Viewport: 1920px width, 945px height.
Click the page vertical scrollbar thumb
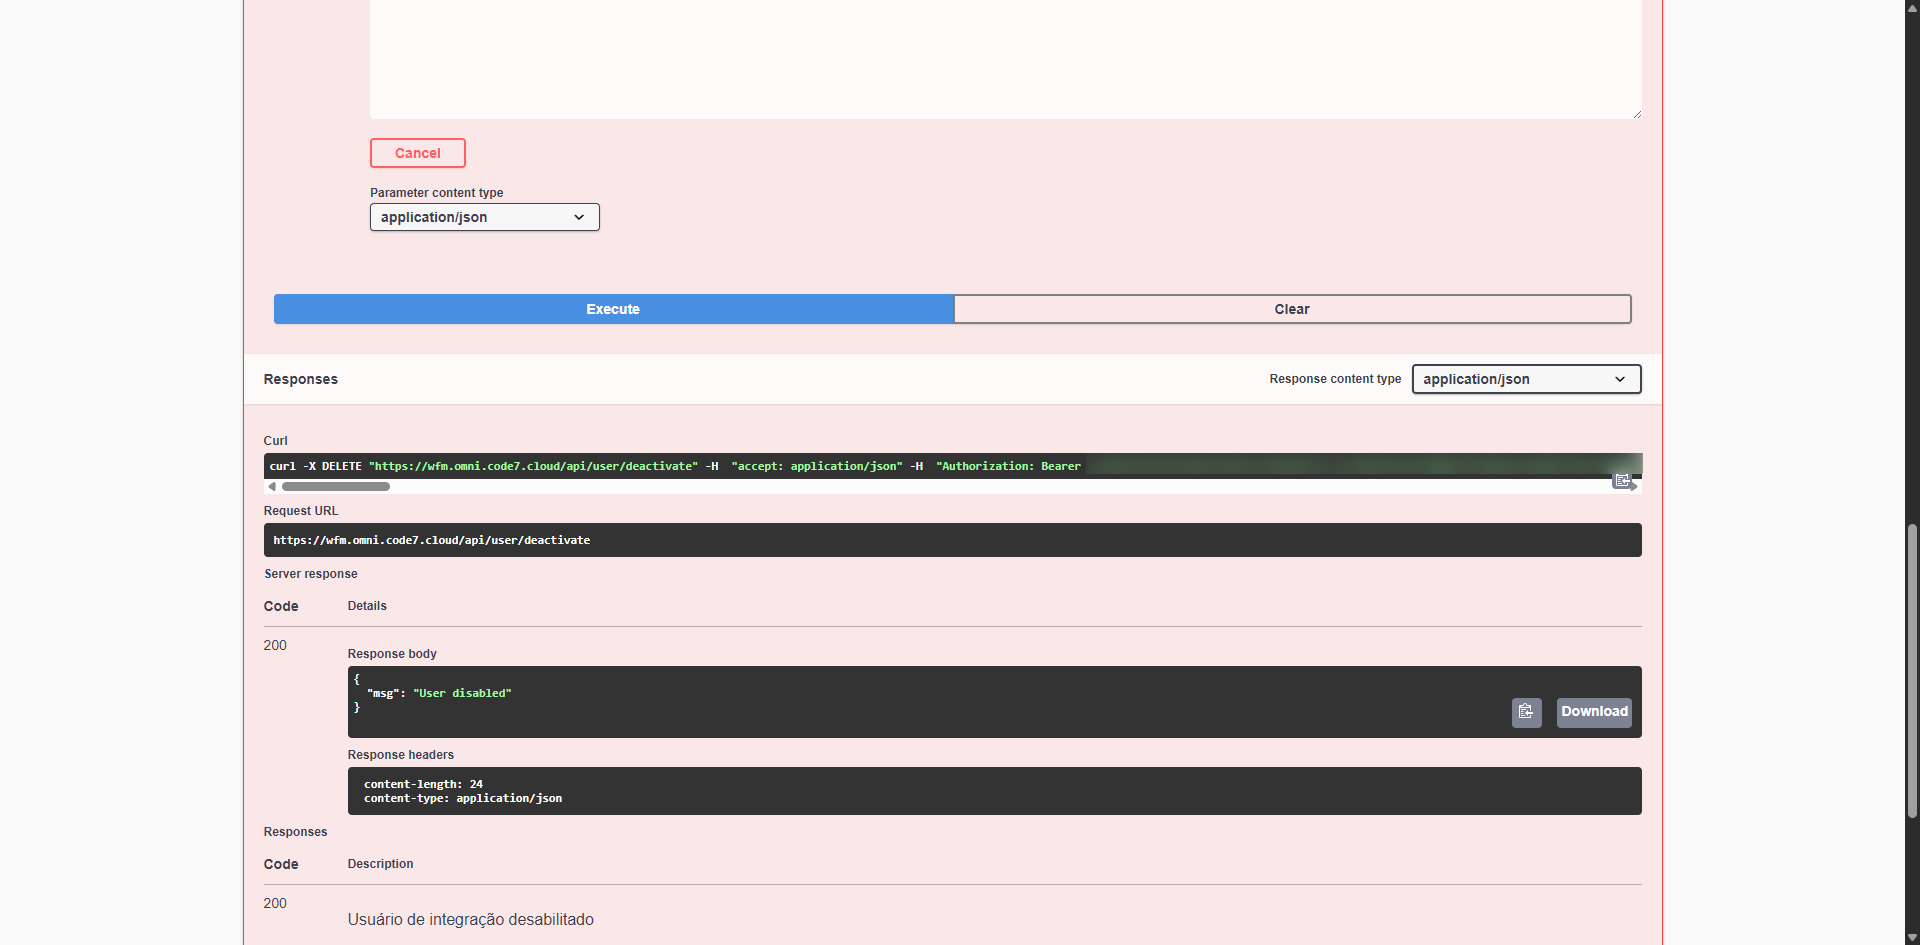[1912, 670]
